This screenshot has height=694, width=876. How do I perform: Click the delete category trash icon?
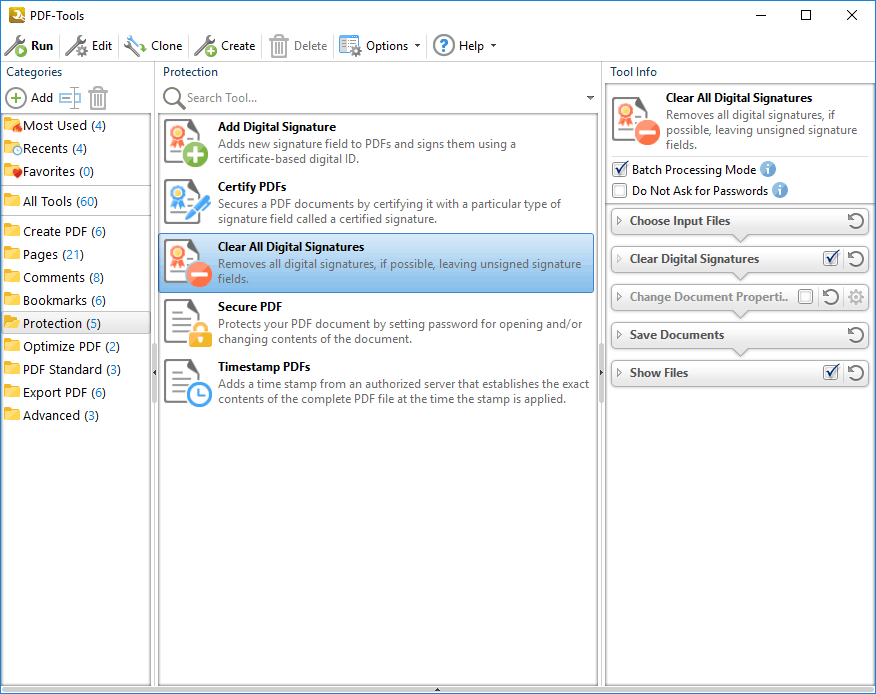[x=98, y=98]
